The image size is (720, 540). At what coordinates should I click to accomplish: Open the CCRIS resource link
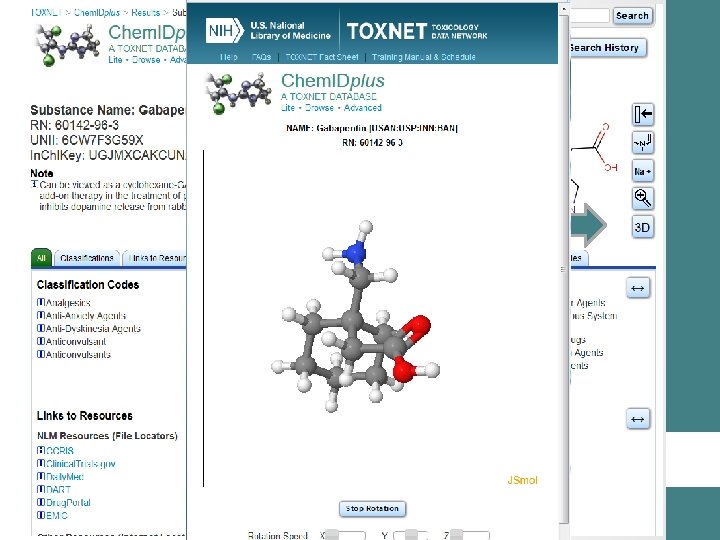(60, 450)
